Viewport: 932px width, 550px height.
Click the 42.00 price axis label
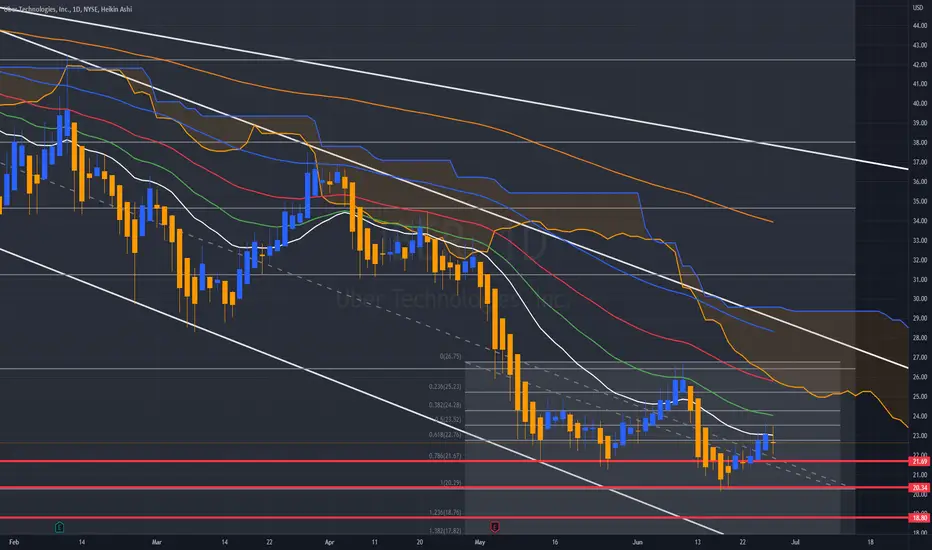pyautogui.click(x=920, y=65)
